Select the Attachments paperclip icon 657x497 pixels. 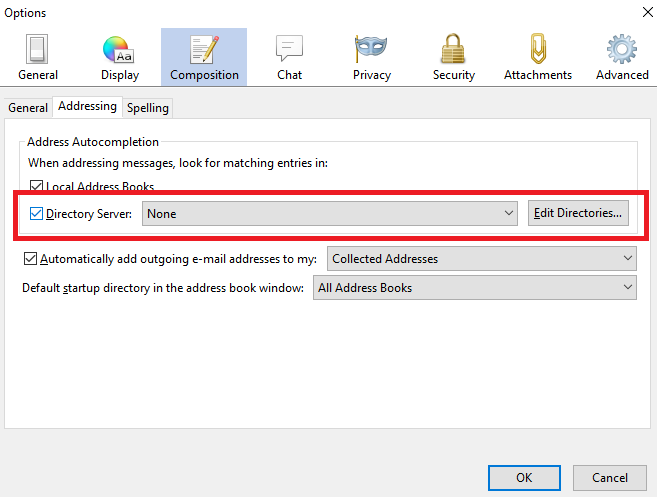[538, 50]
